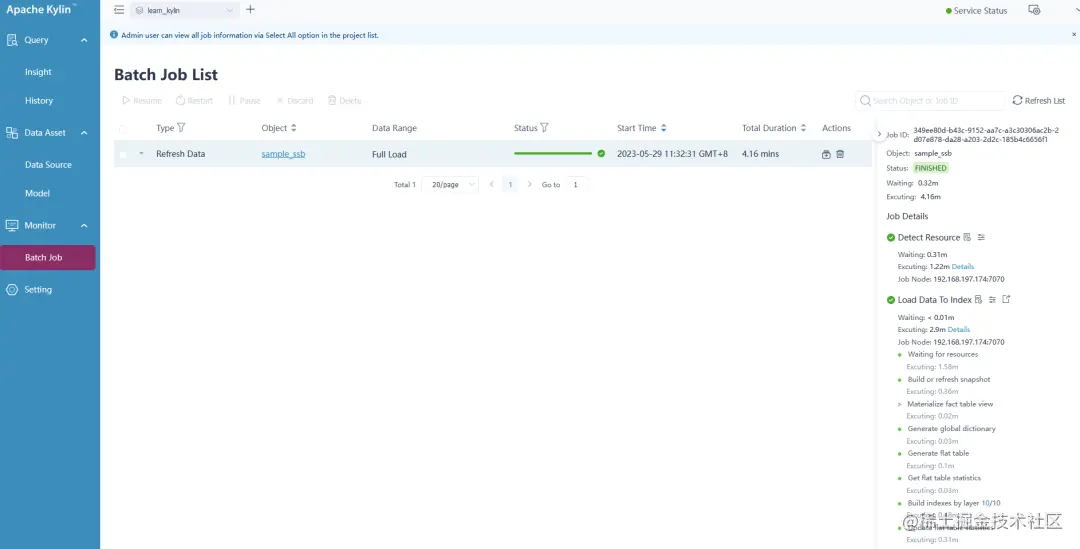Click the green finished status checkmark in row
This screenshot has width=1080, height=549.
click(x=601, y=154)
